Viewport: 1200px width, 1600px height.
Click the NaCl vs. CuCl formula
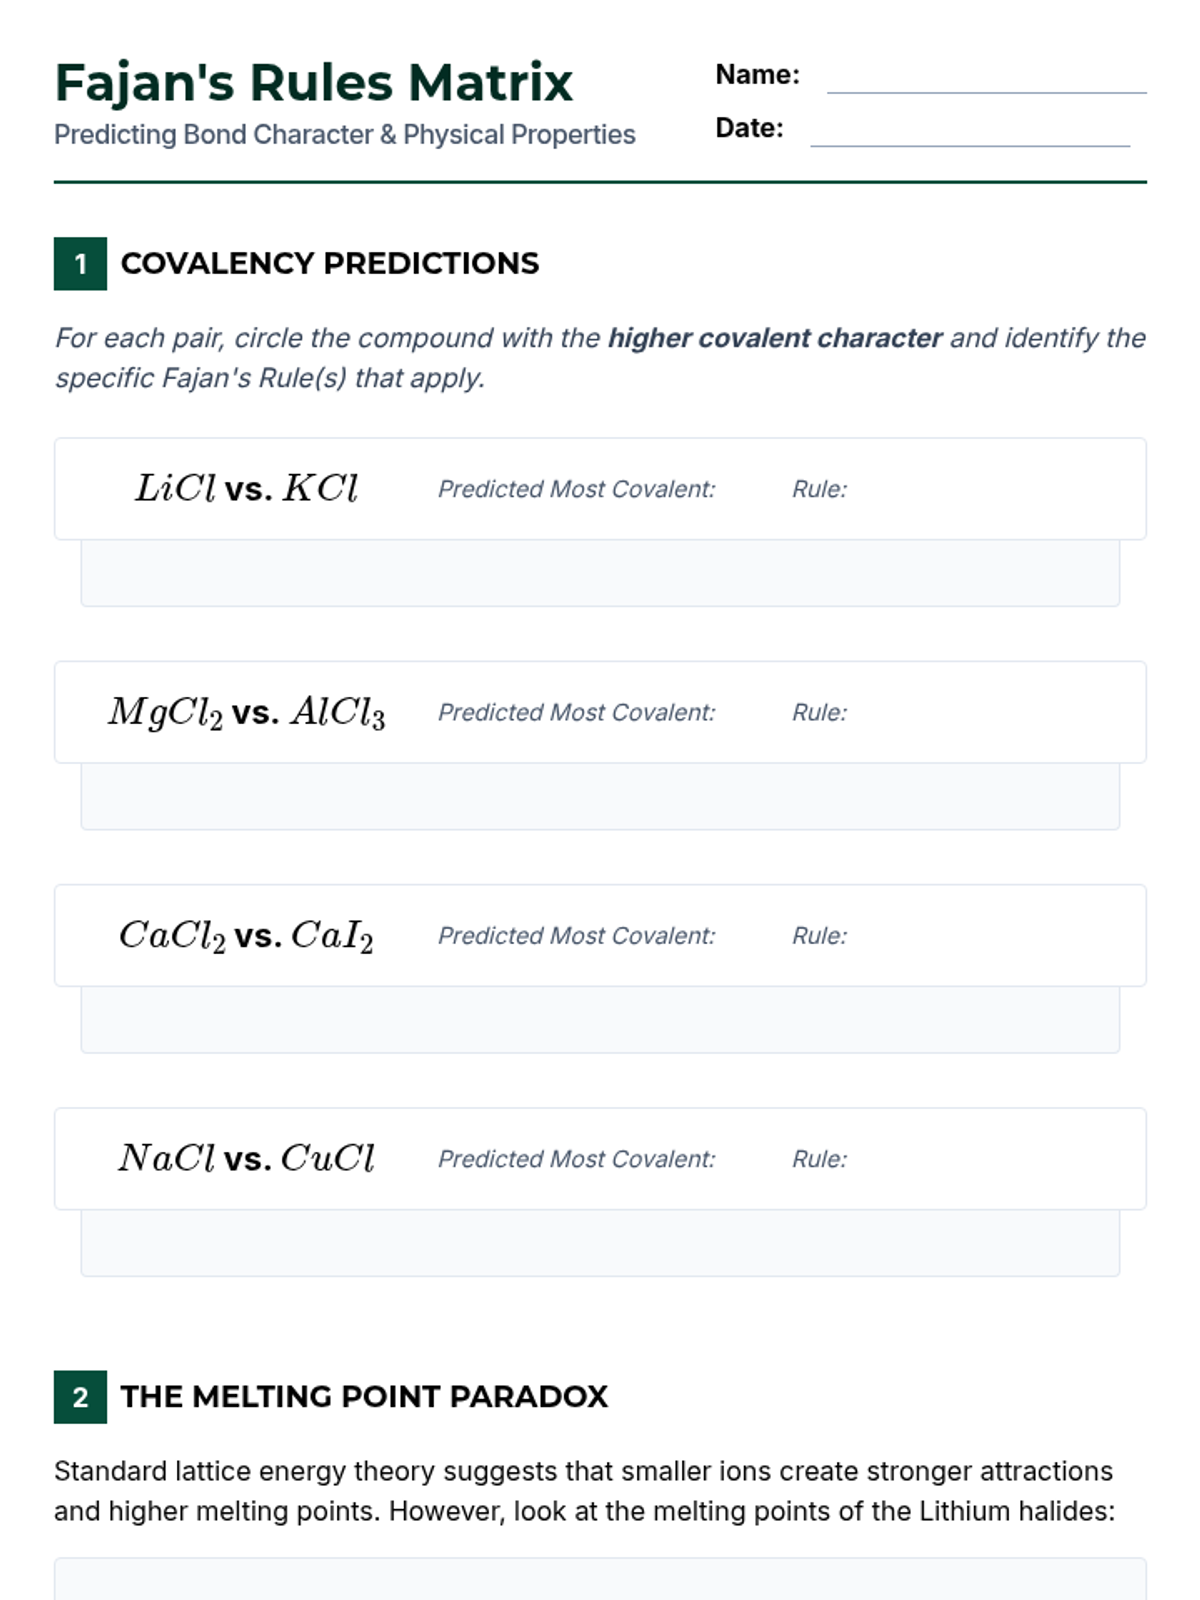click(246, 1159)
